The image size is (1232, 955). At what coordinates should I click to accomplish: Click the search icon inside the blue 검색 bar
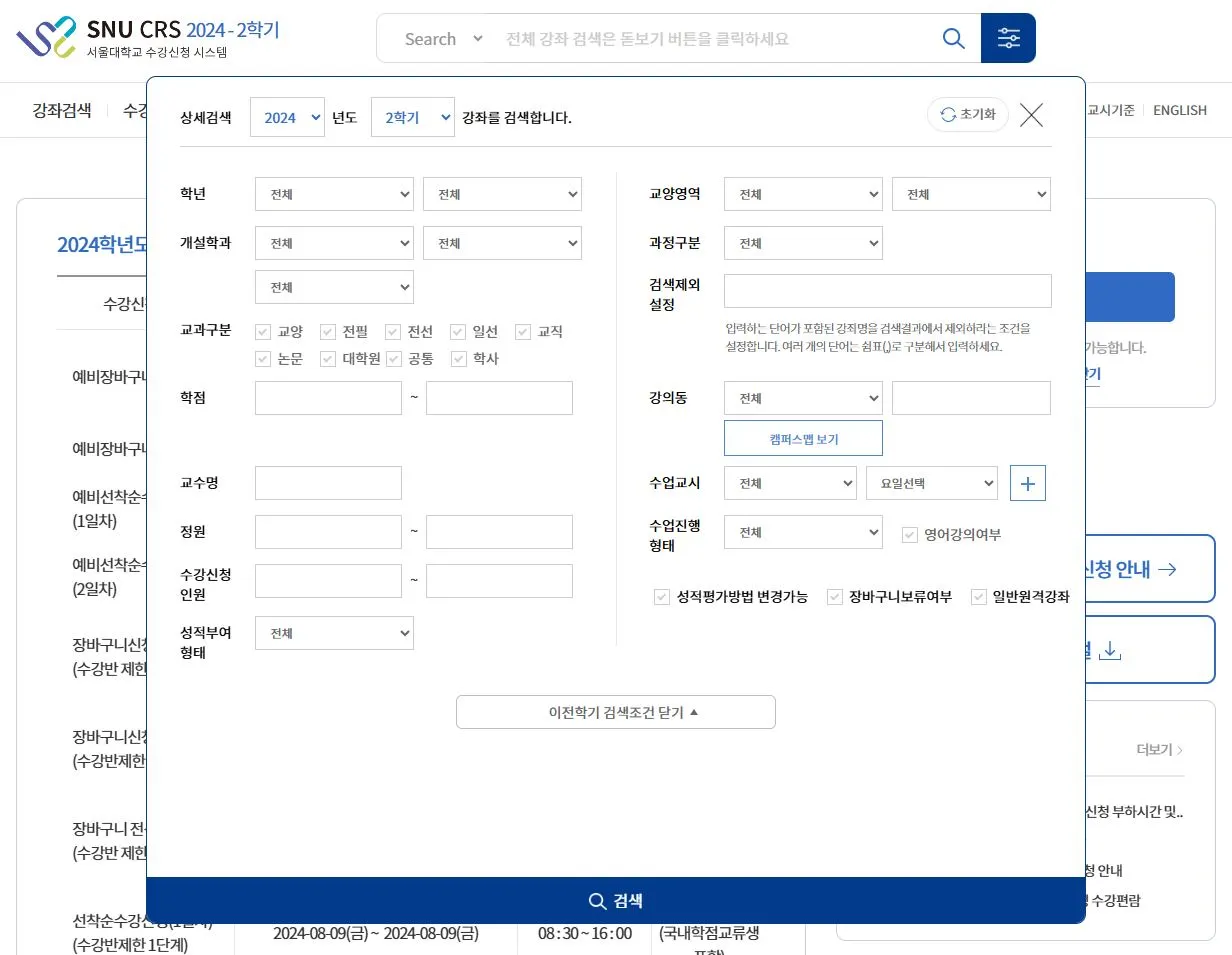[x=597, y=899]
